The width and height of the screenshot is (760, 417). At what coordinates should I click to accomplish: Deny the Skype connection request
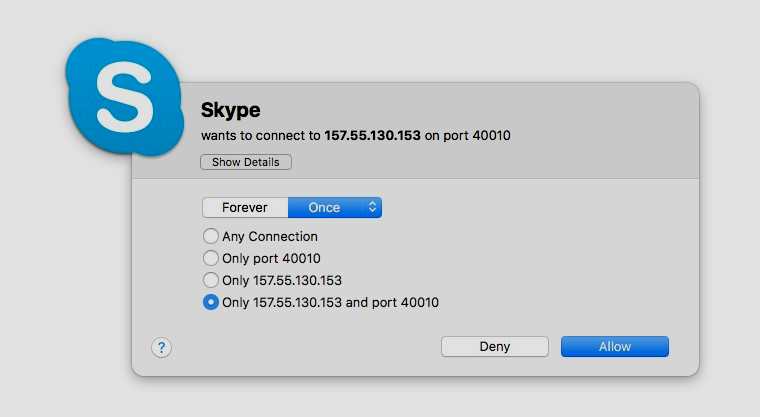(495, 347)
